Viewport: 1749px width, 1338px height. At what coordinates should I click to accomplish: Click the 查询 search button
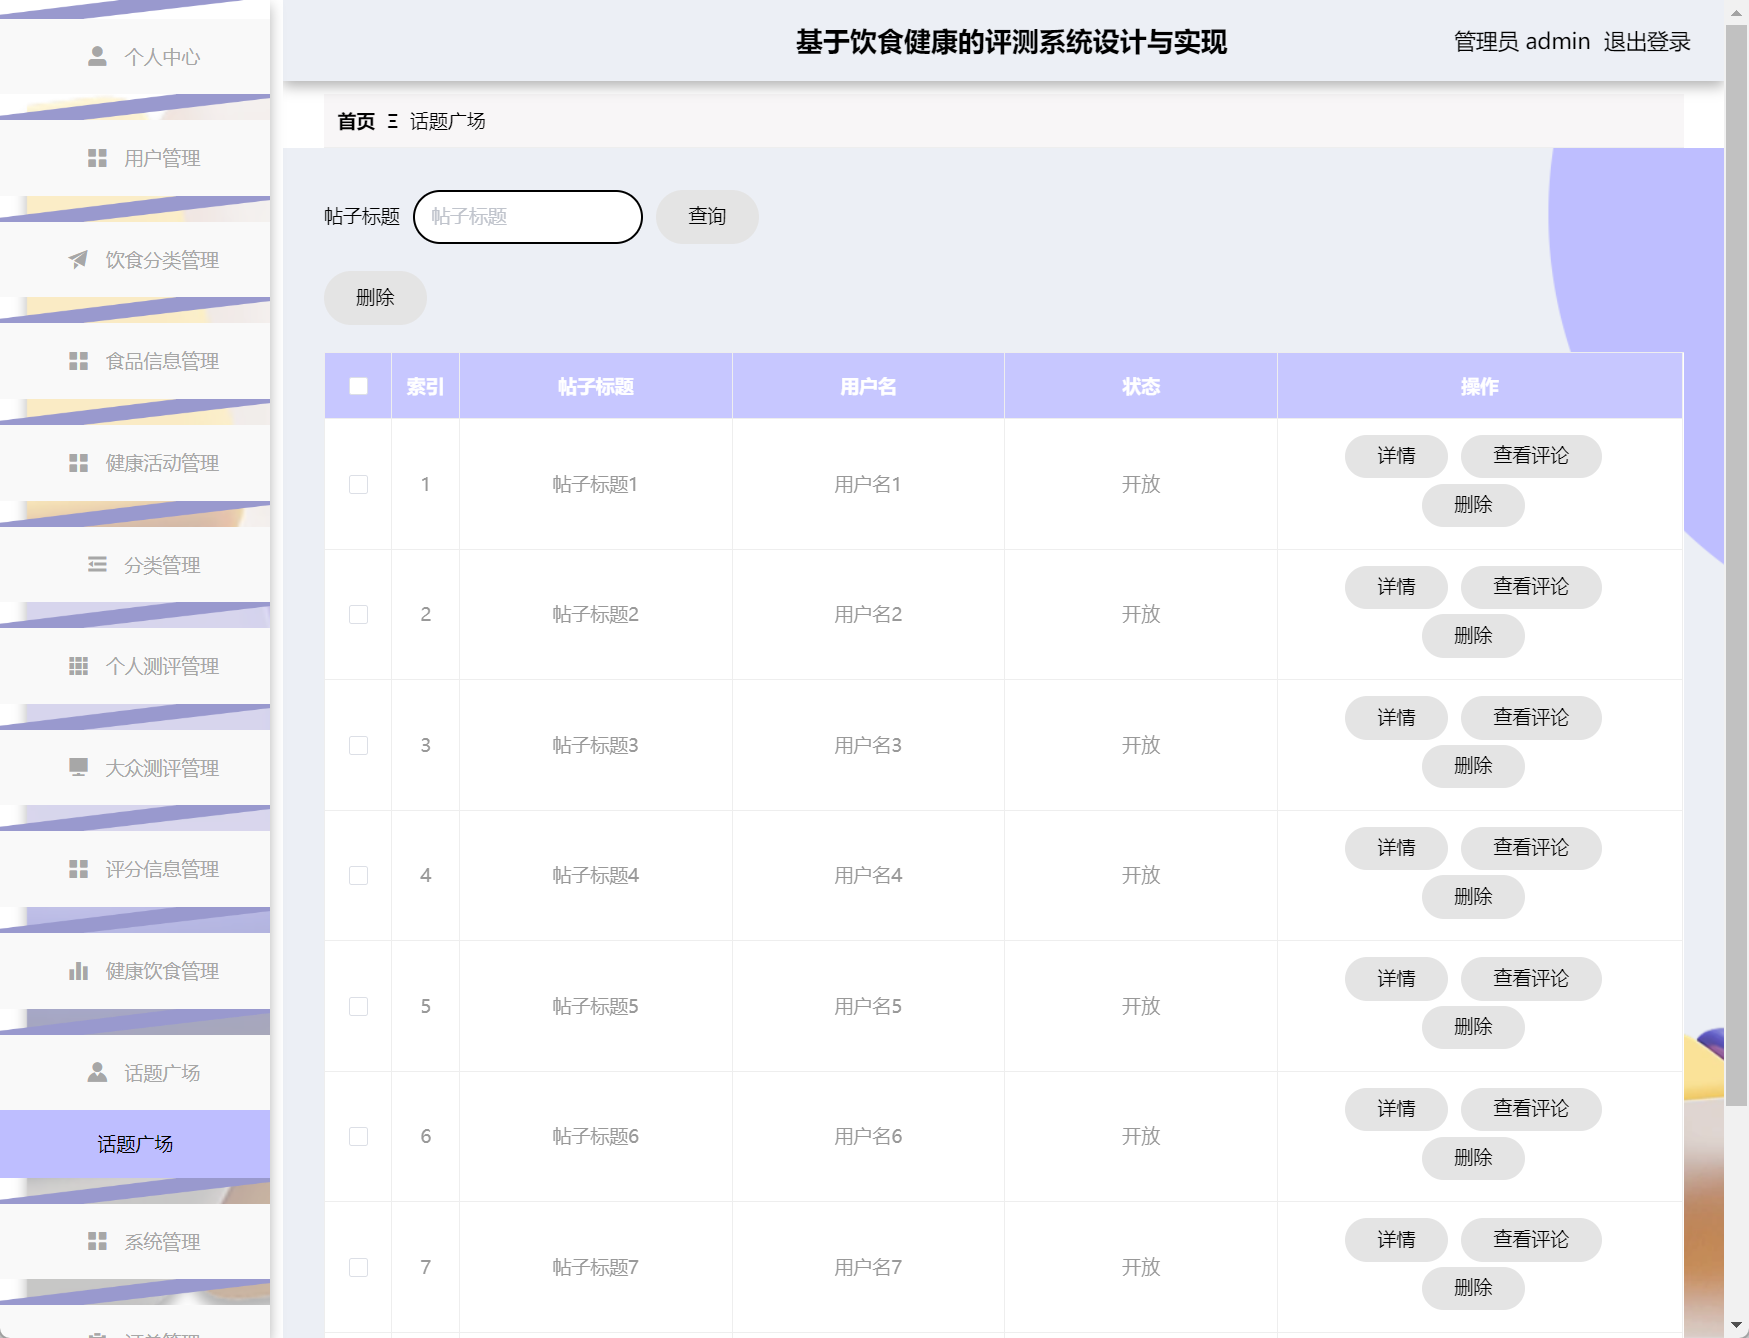click(707, 216)
